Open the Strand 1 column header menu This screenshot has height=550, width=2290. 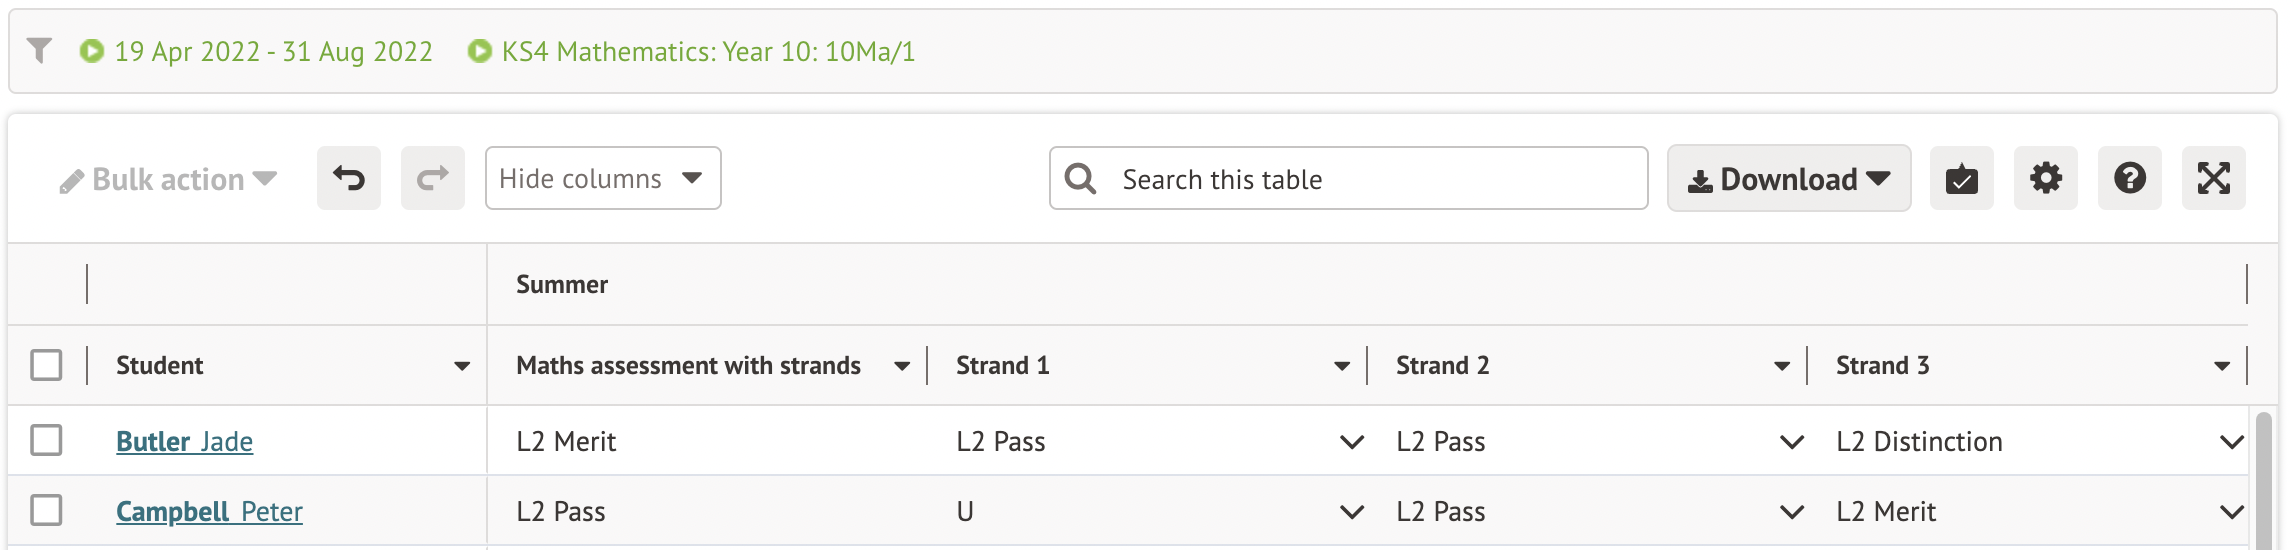click(1342, 366)
